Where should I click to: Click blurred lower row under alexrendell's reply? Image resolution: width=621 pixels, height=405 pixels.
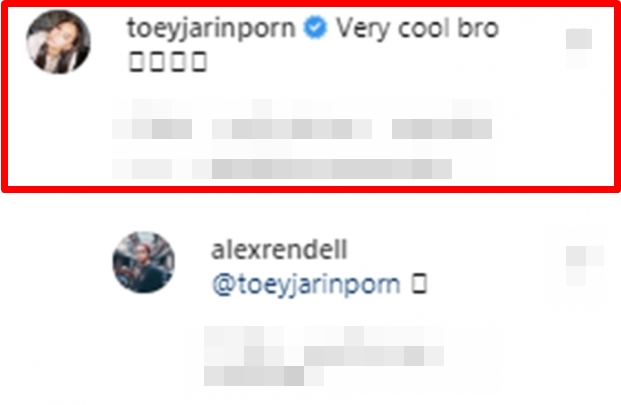[264, 376]
